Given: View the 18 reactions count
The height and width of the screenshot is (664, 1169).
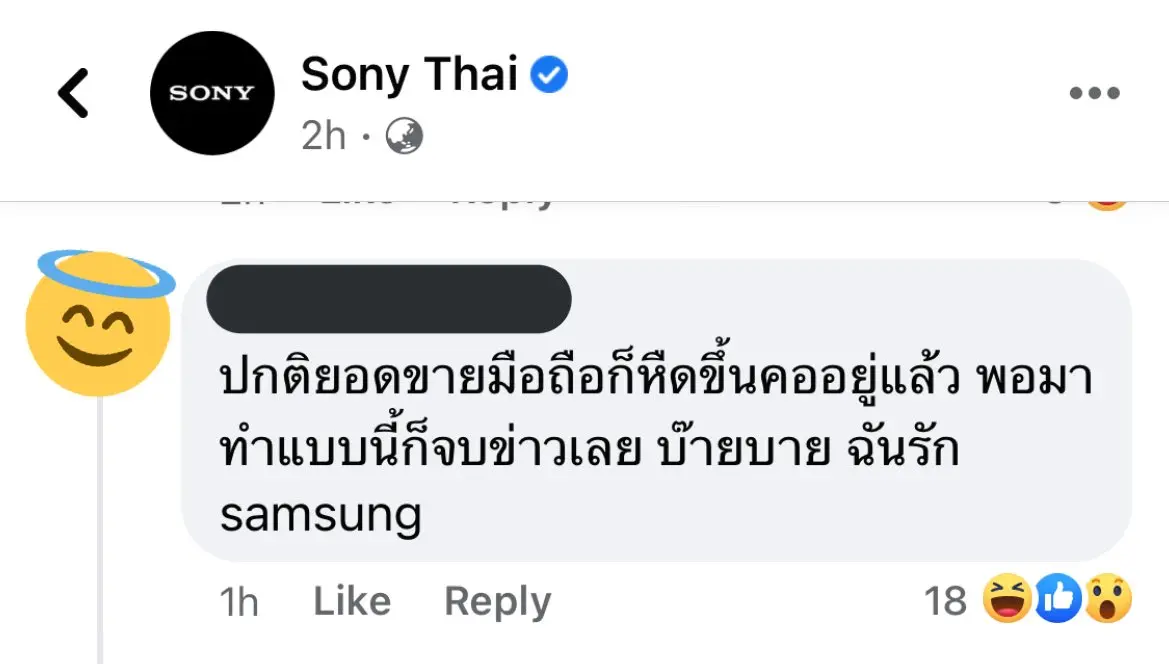Looking at the screenshot, I should [945, 602].
